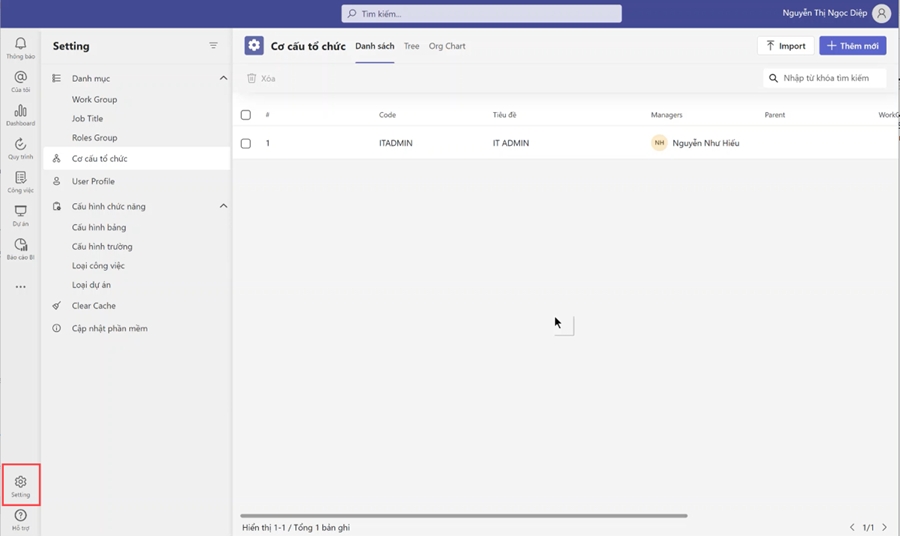Open the Setting panel filter menu
Viewport: 900px width, 536px height.
click(213, 46)
